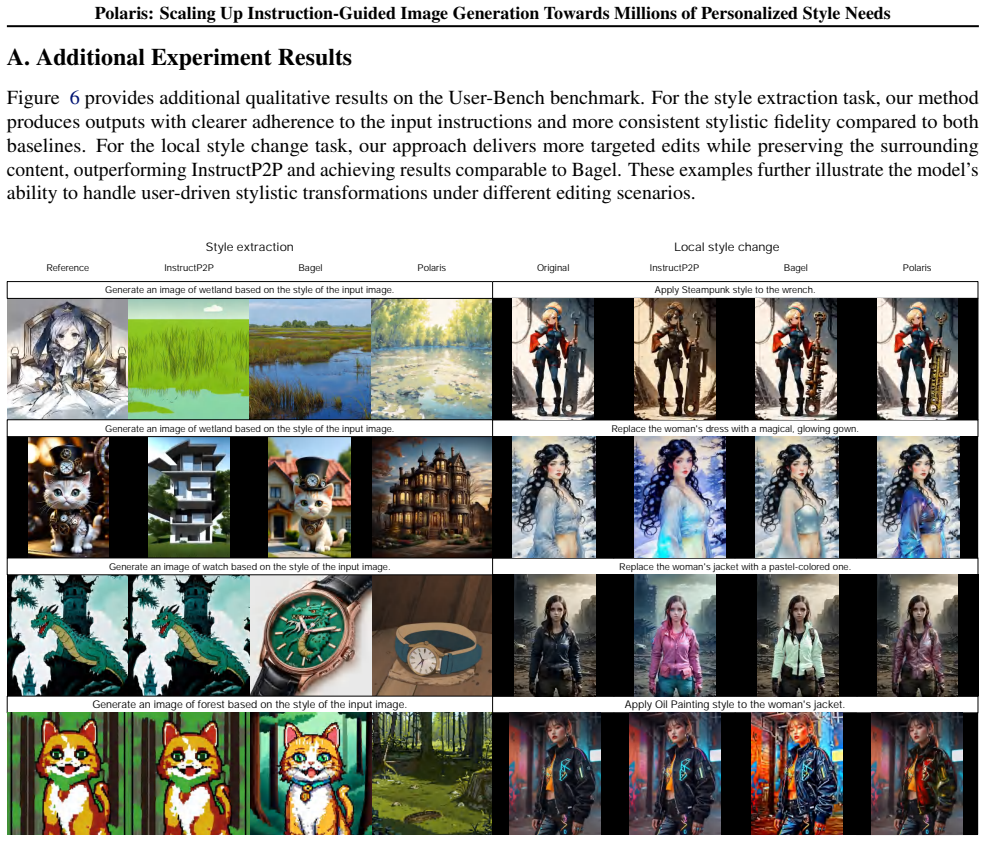Click the 'Style extraction' section heading
Screen dimensions: 985x841
pyautogui.click(x=249, y=247)
